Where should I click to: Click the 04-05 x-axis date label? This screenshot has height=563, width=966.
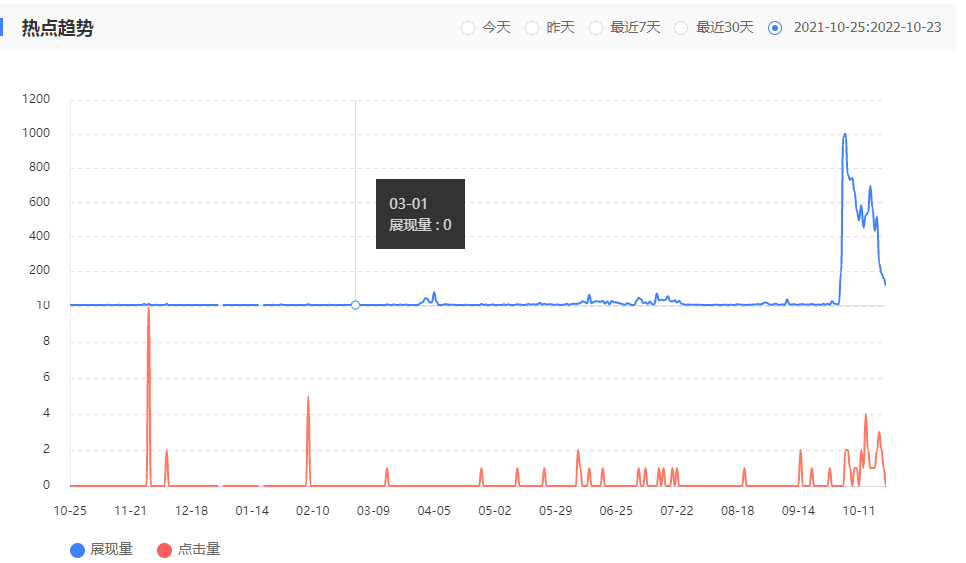tap(434, 511)
